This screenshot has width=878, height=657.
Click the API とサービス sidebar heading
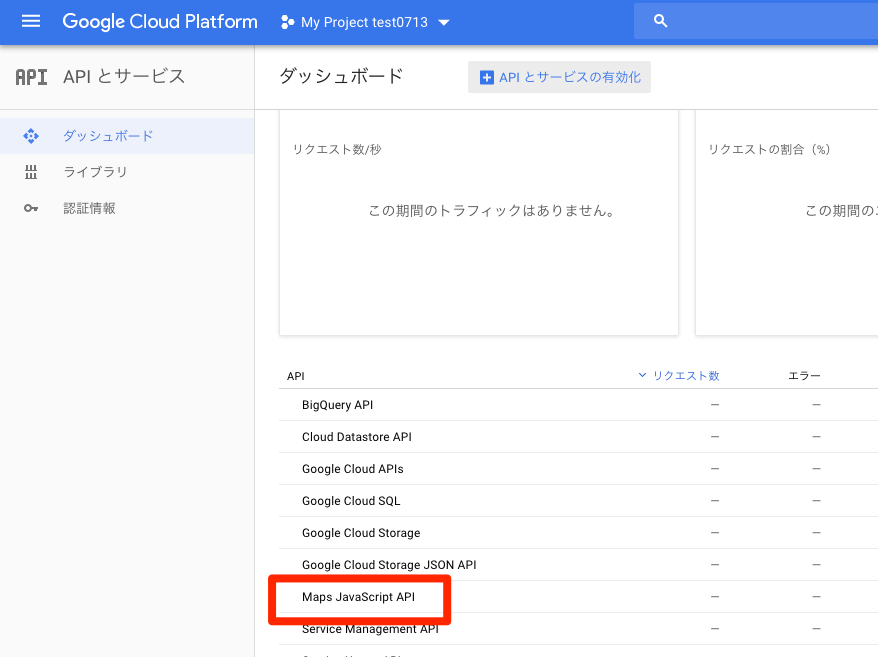click(x=124, y=77)
